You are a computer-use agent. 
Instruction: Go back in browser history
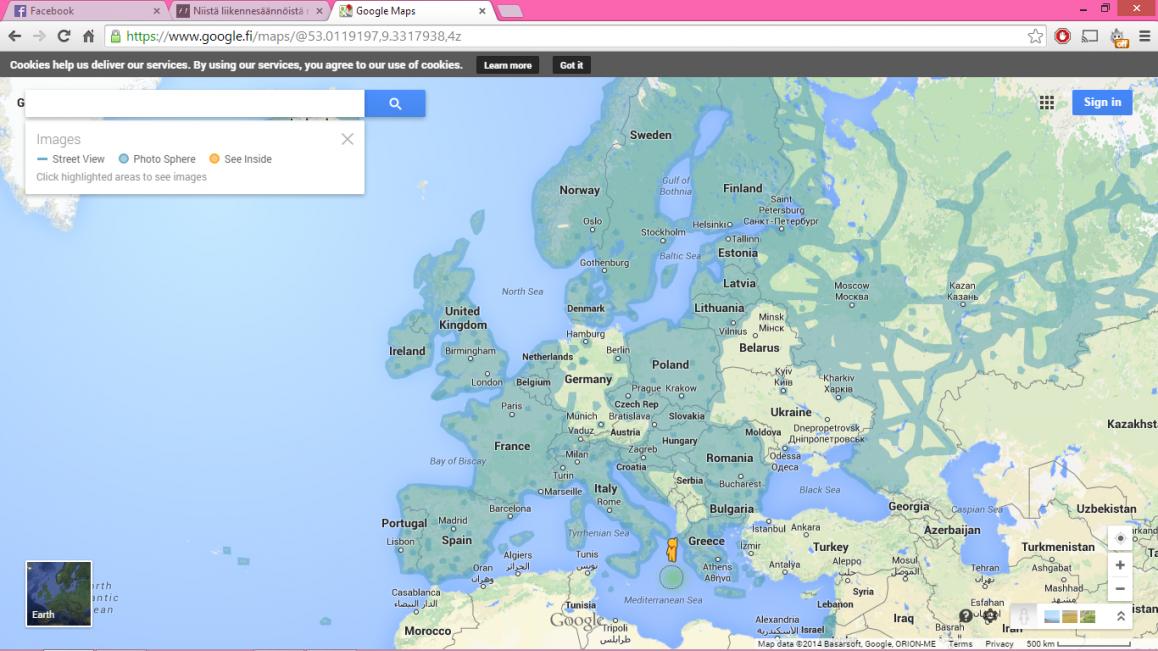(x=15, y=36)
